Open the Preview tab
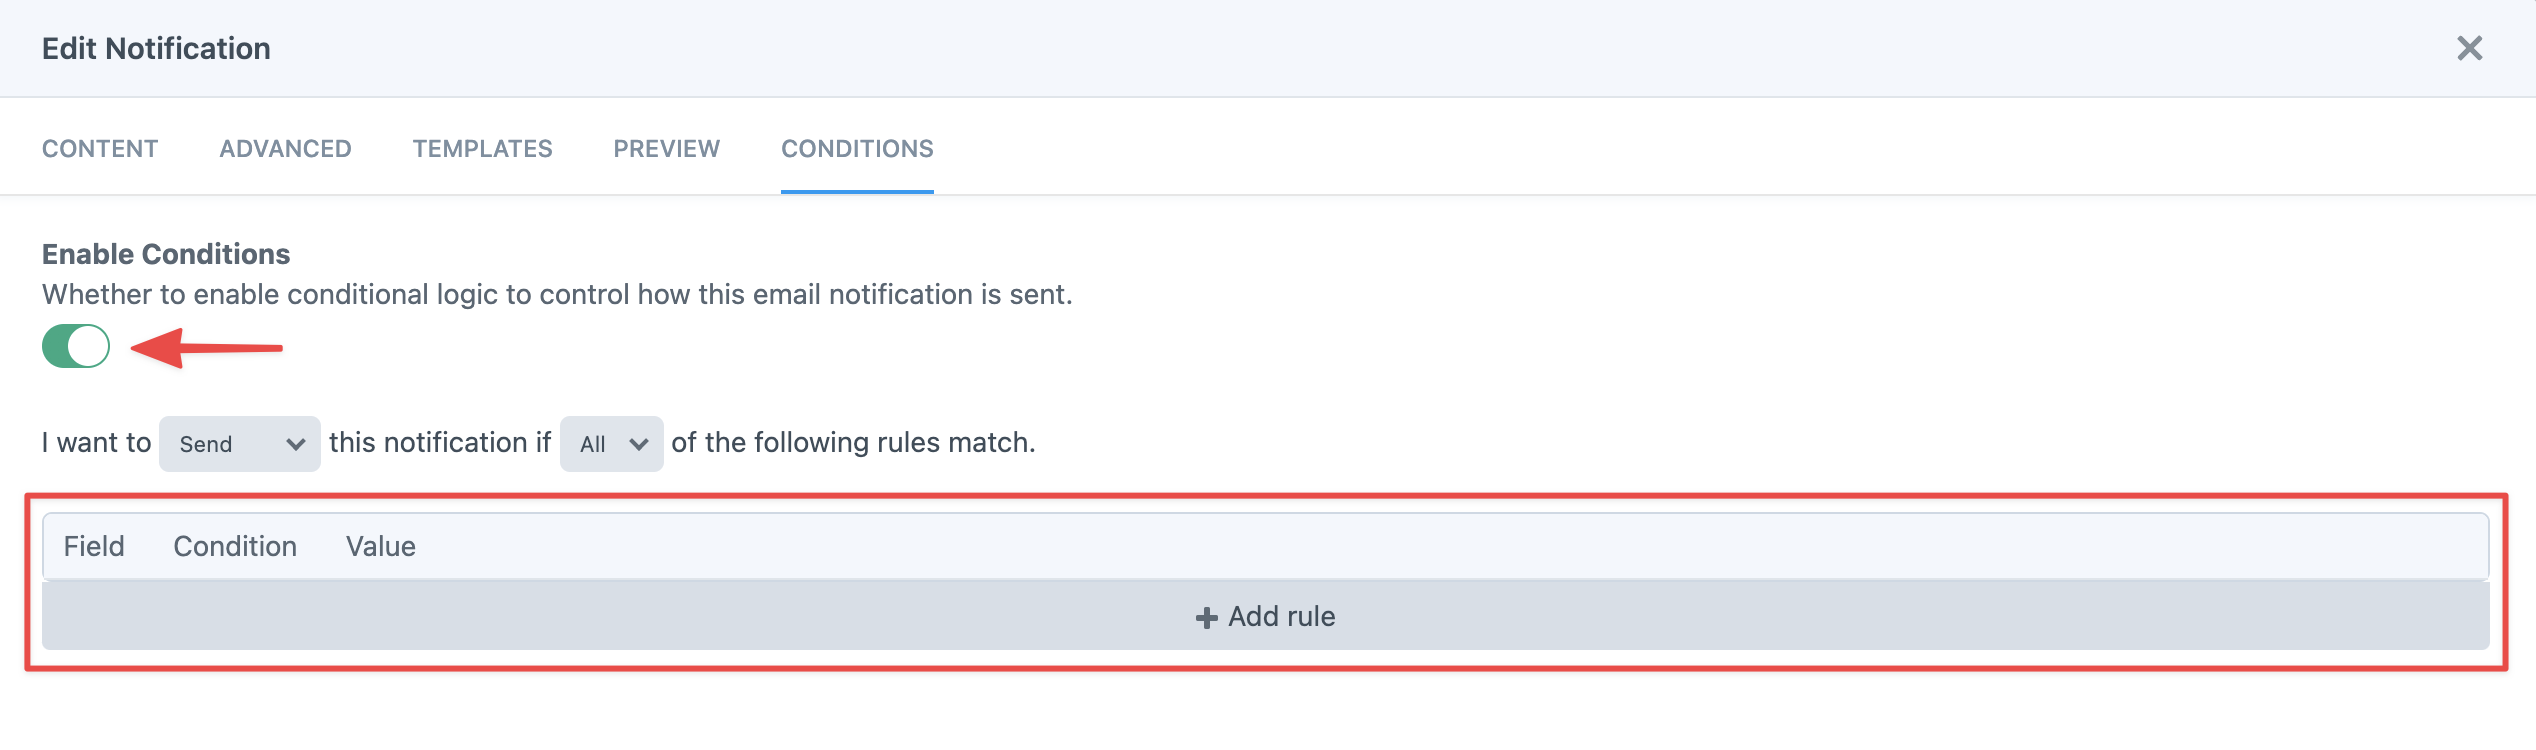 666,148
